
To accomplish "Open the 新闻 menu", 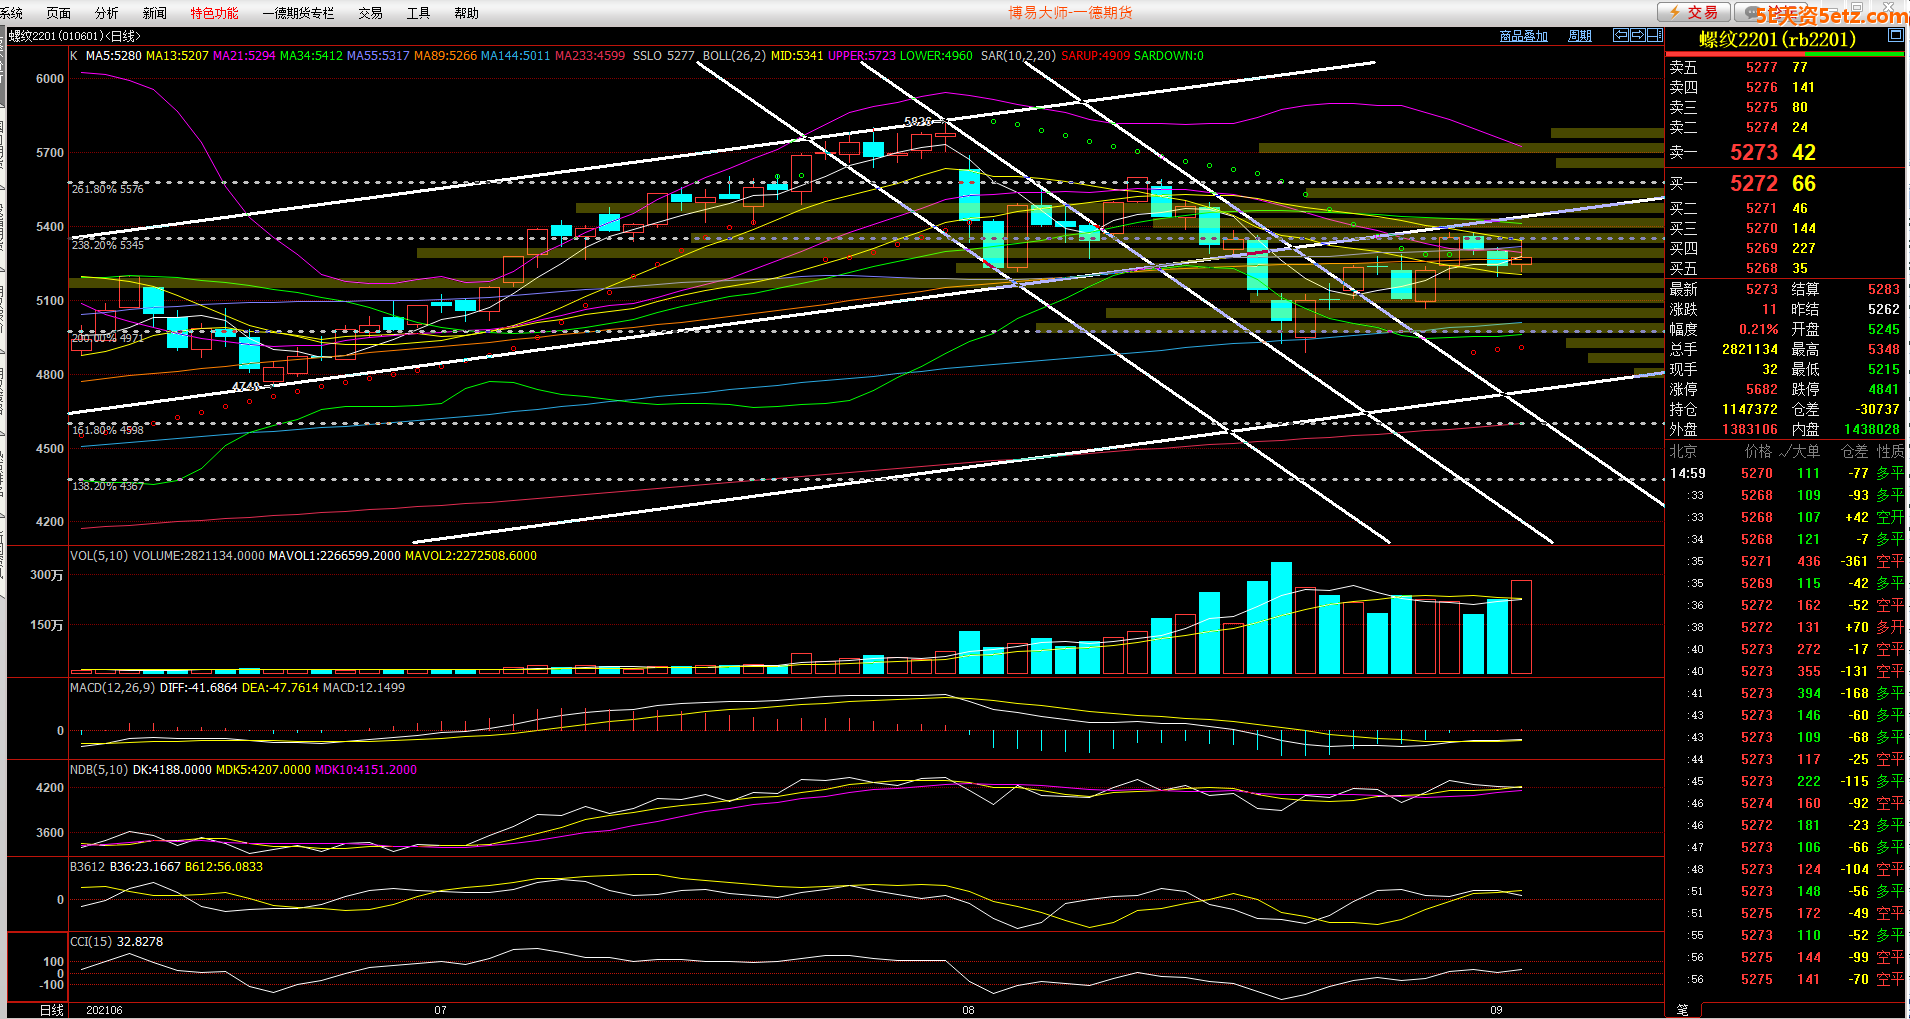I will pyautogui.click(x=154, y=13).
